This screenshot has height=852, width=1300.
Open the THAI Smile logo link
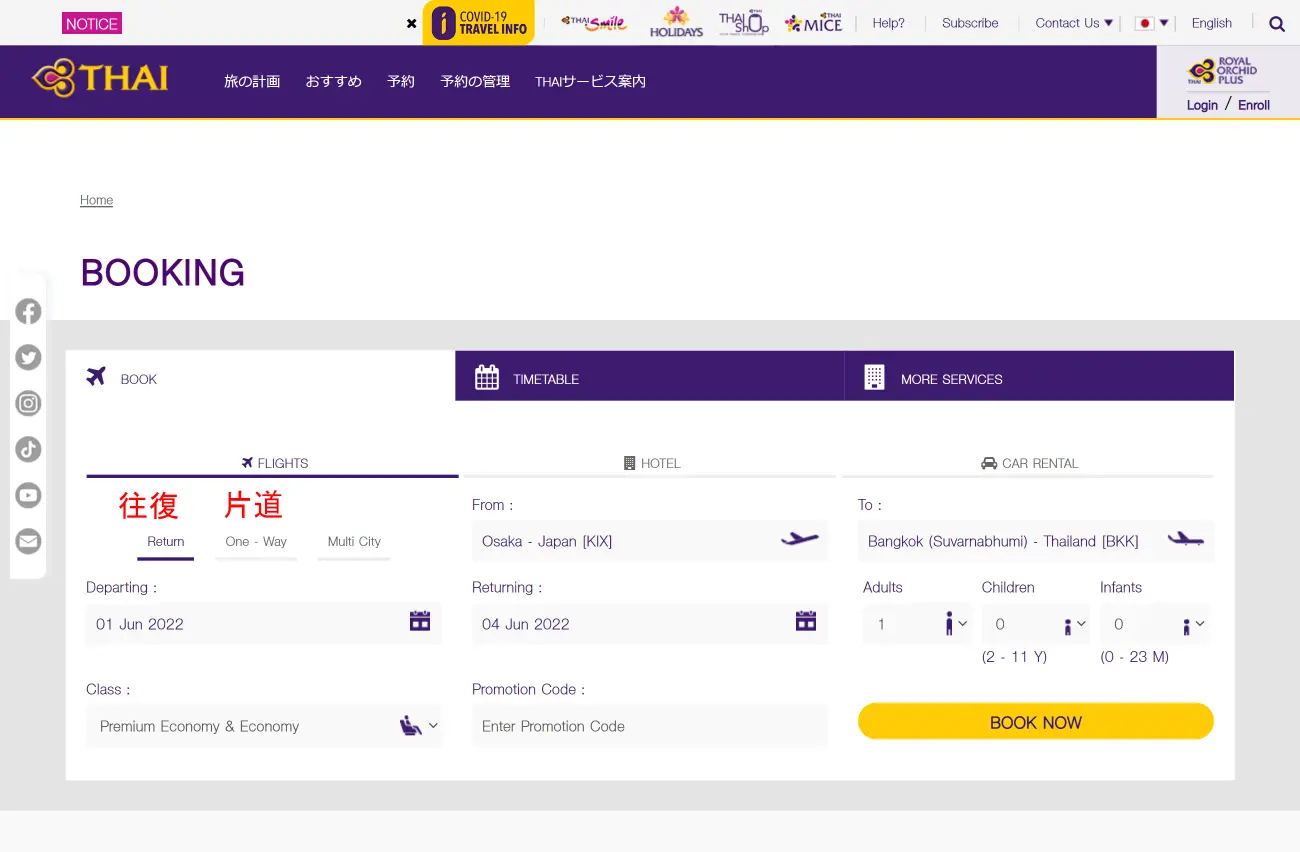(594, 22)
